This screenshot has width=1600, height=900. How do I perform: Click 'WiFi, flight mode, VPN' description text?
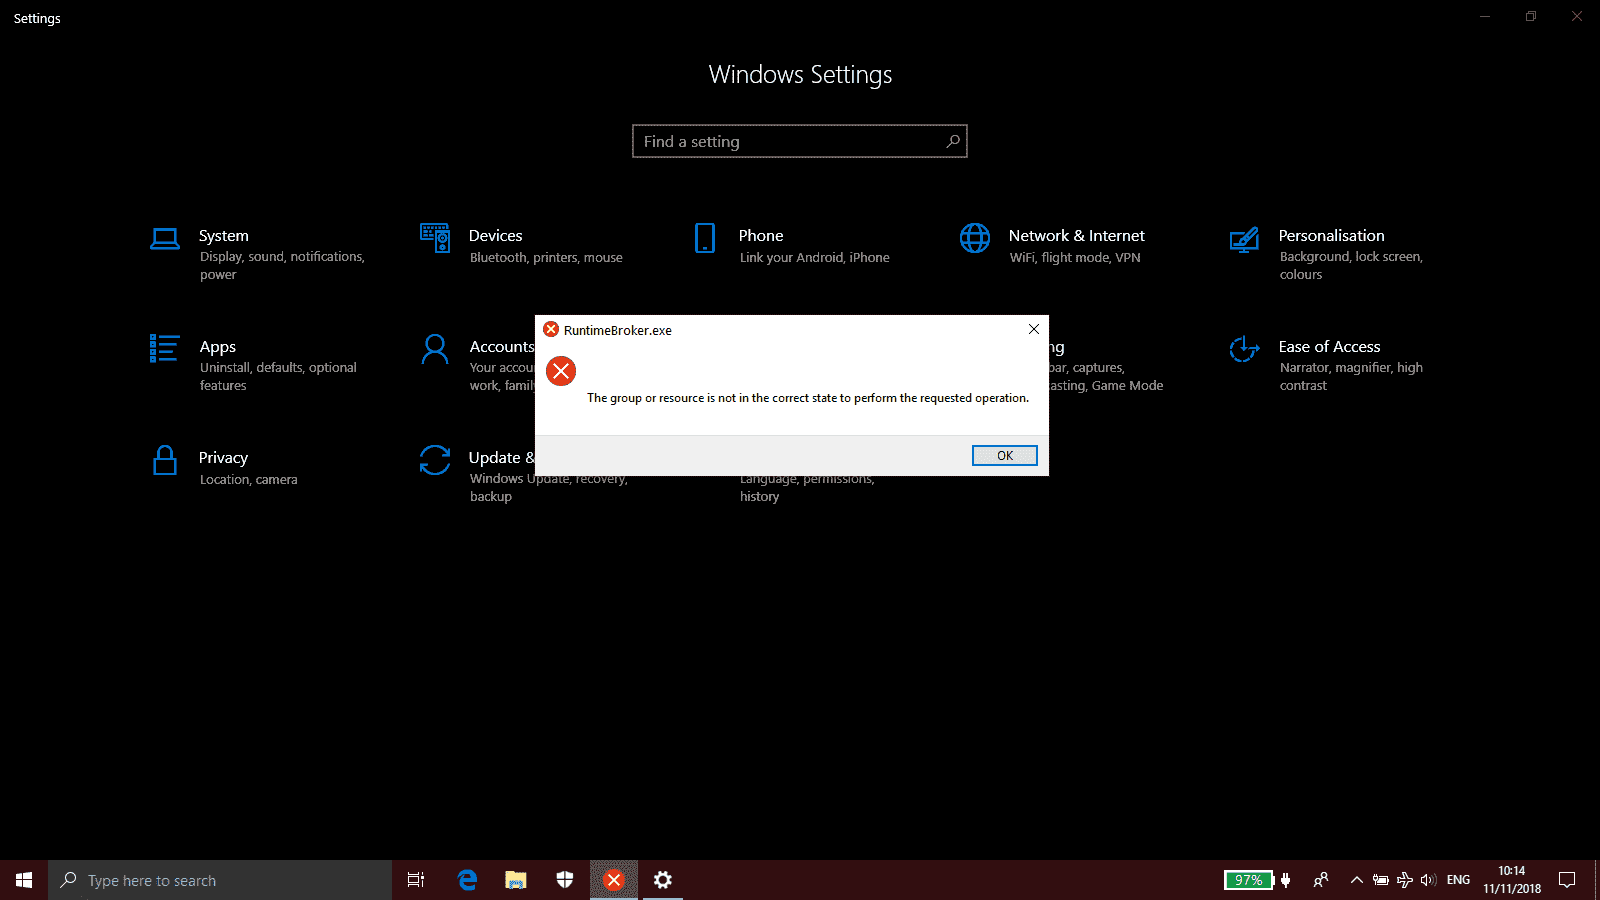1075,258
